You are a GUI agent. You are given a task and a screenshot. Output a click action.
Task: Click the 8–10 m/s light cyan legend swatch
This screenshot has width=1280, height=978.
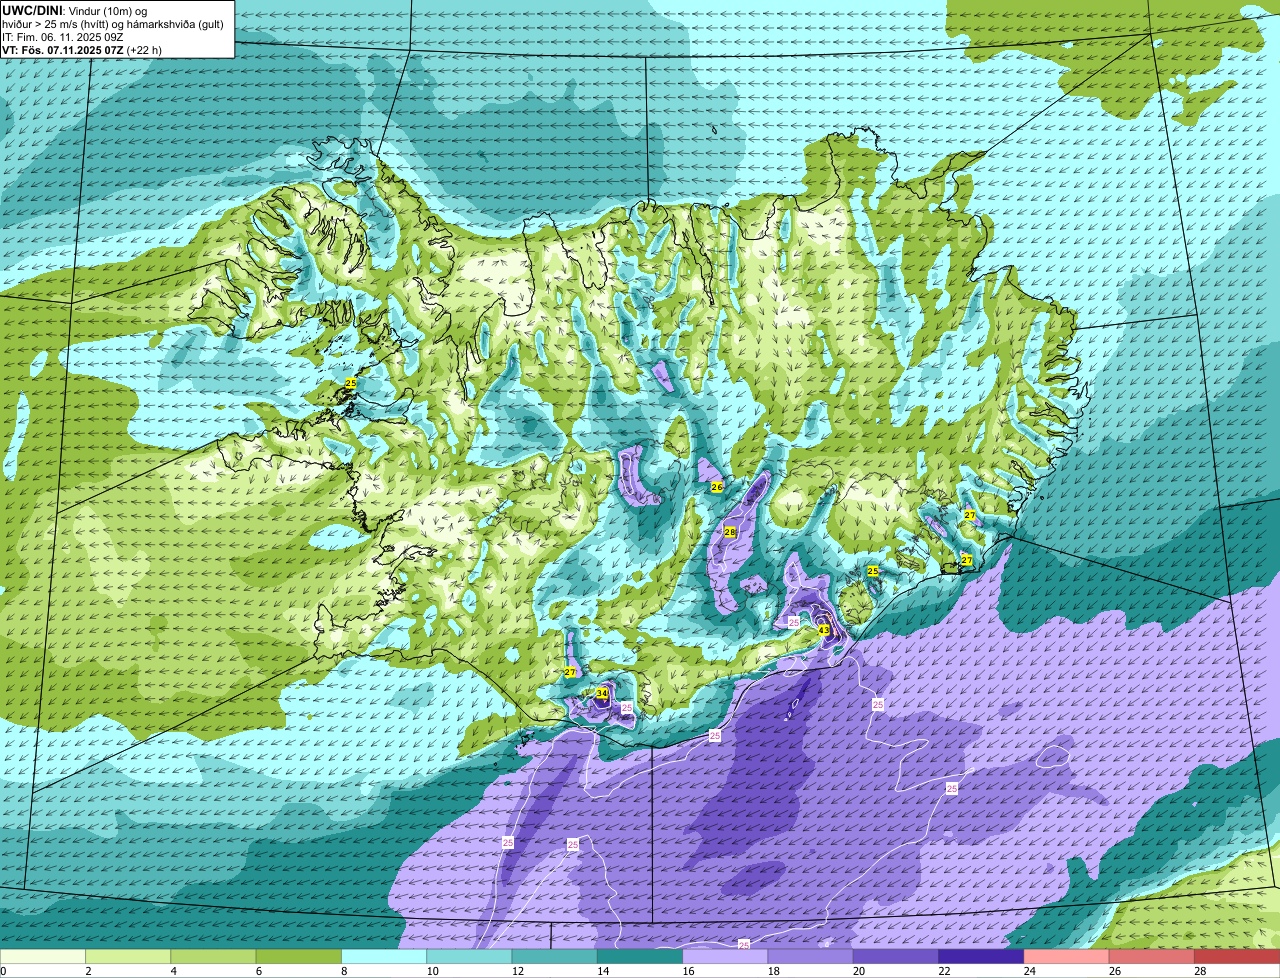(x=384, y=956)
